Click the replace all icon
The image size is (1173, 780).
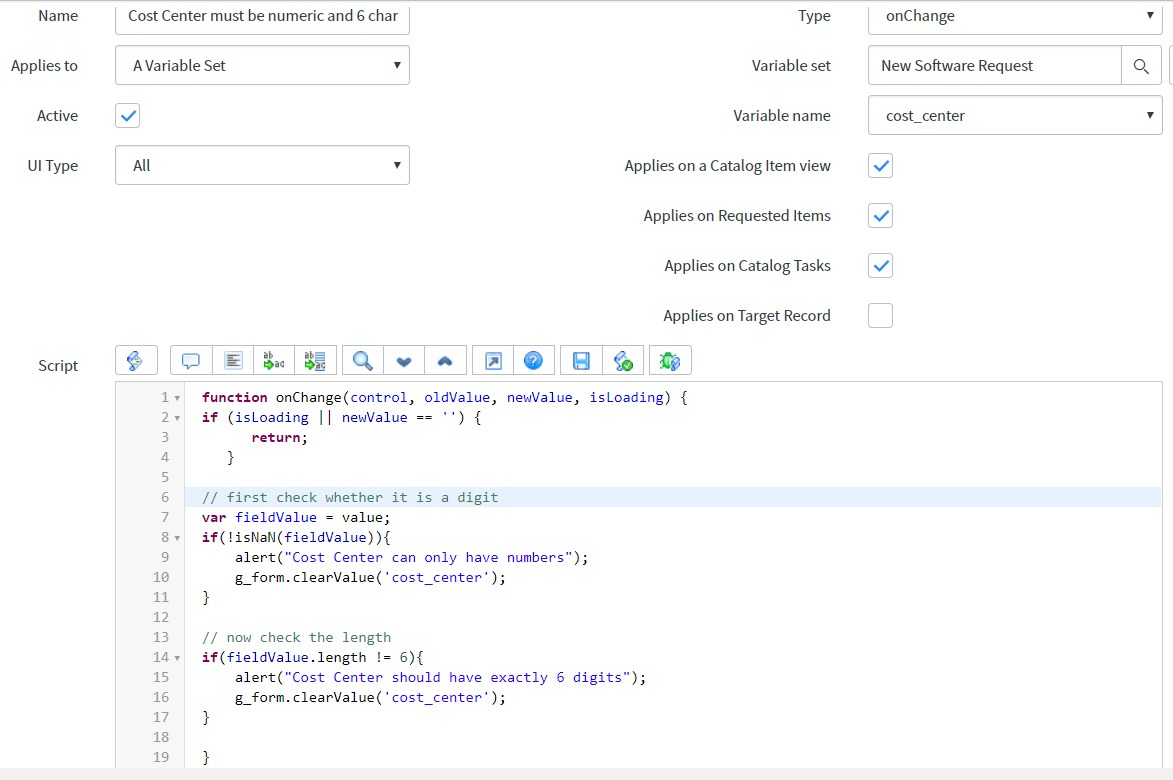[315, 360]
